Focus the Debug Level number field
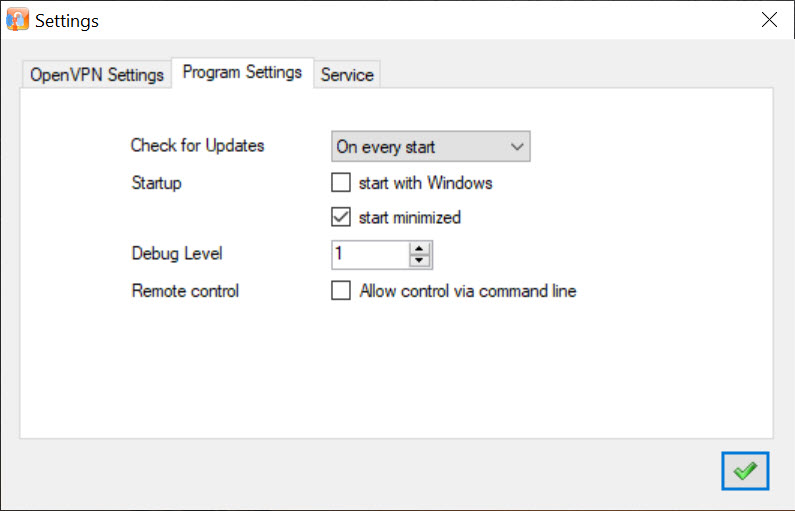Screen dimensions: 795x511 click(x=370, y=254)
